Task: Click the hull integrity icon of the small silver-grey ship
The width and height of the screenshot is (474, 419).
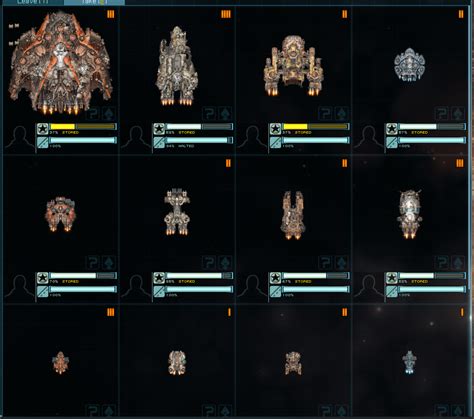Action: [x=392, y=143]
